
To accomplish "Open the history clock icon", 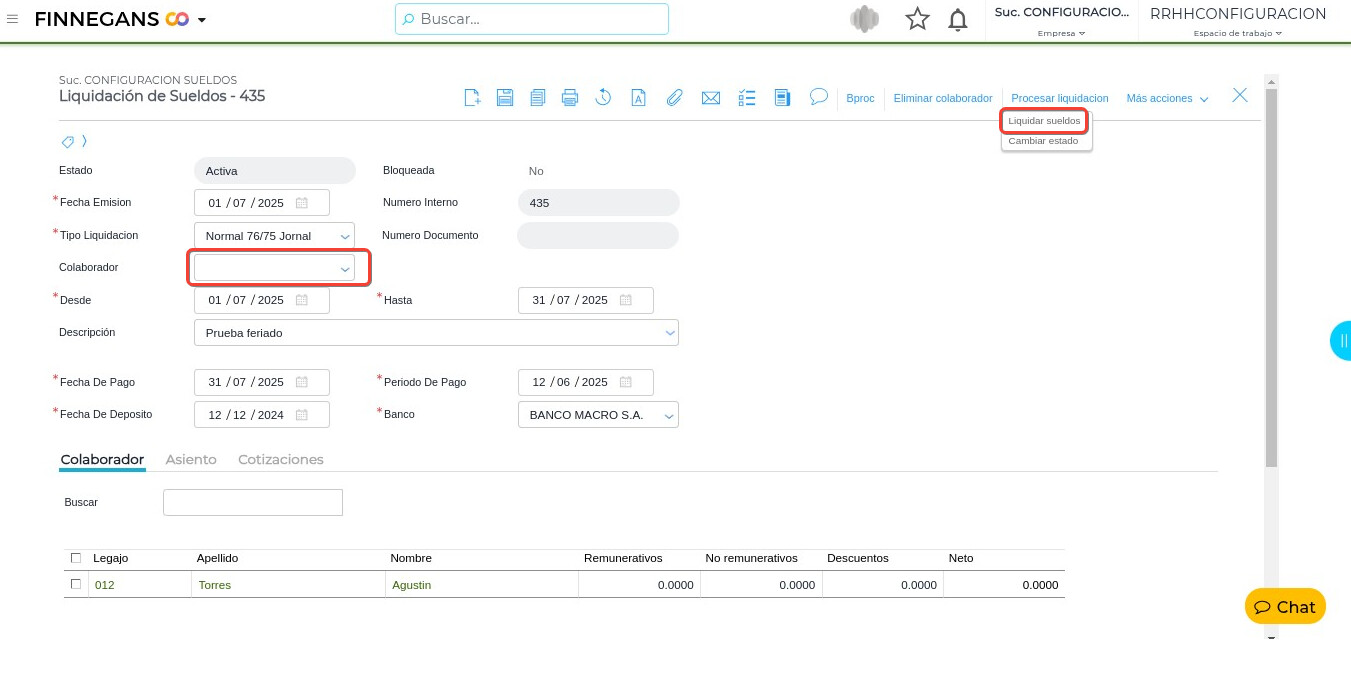I will [x=603, y=98].
